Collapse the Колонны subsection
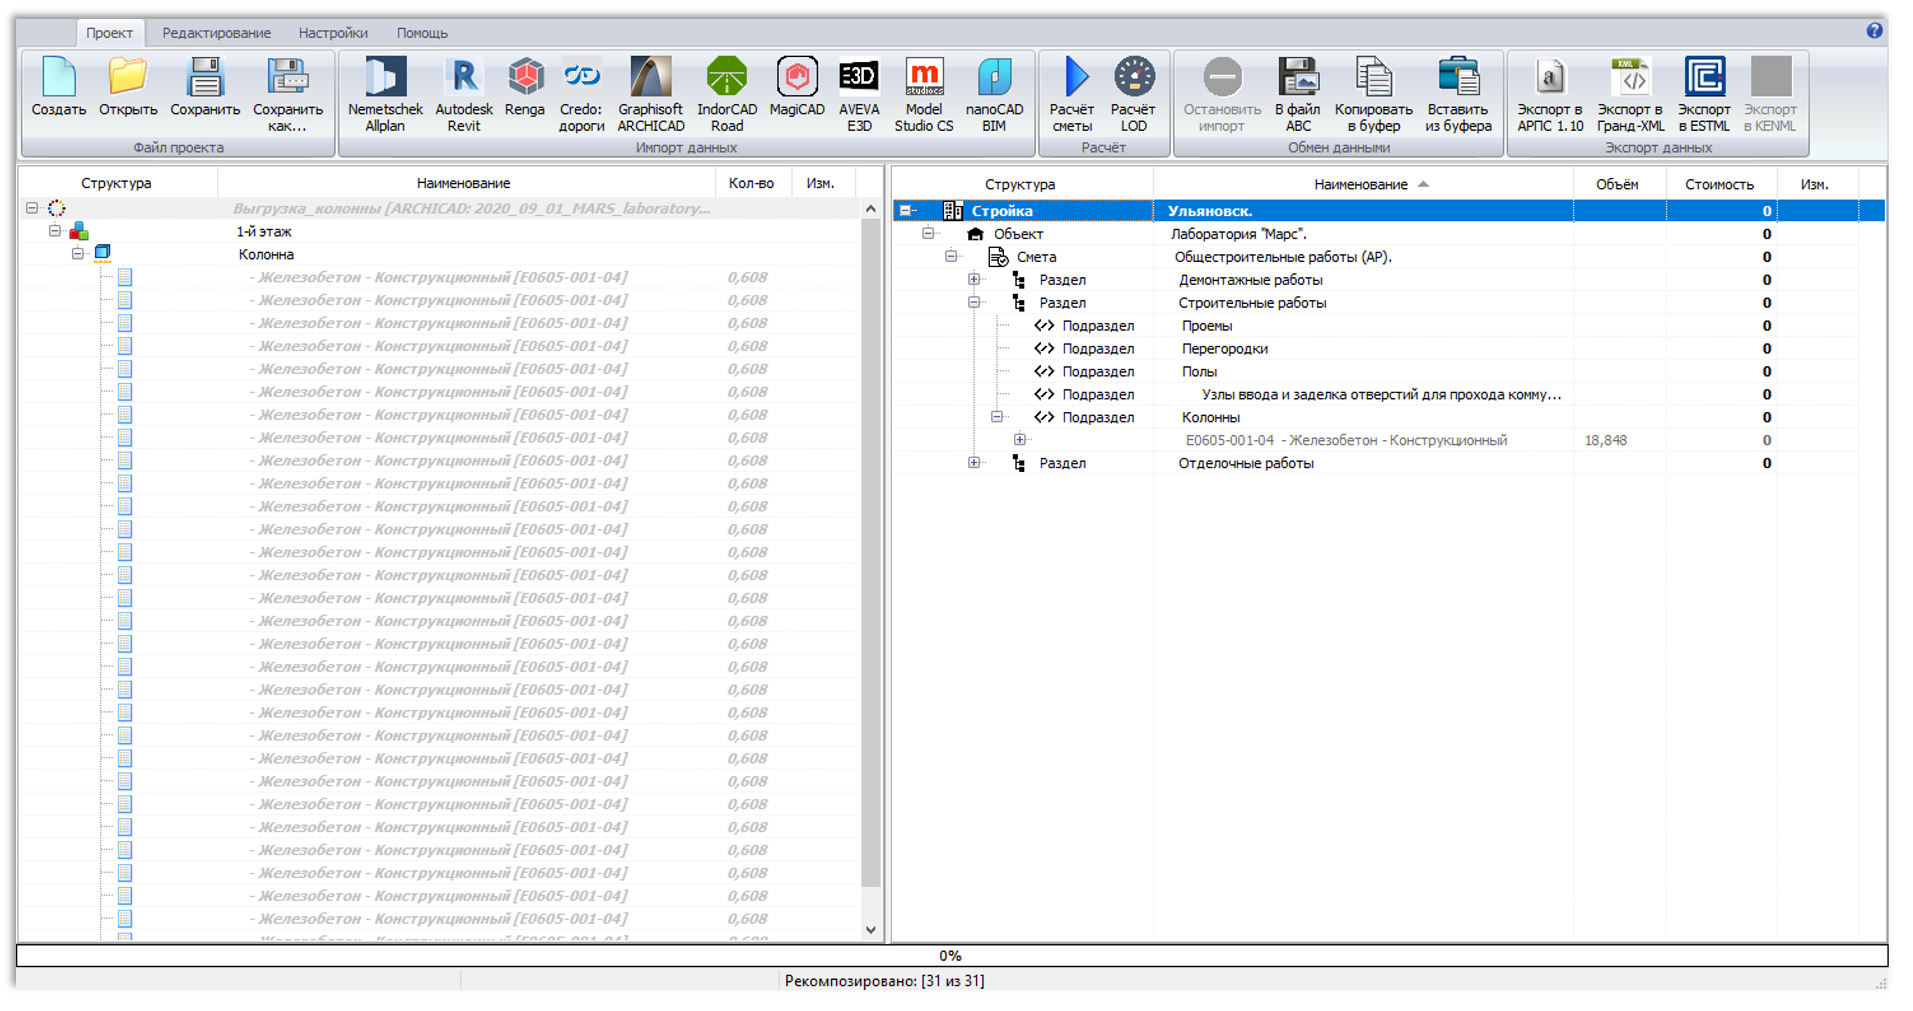Viewport: 1913px width, 1011px height. [997, 417]
